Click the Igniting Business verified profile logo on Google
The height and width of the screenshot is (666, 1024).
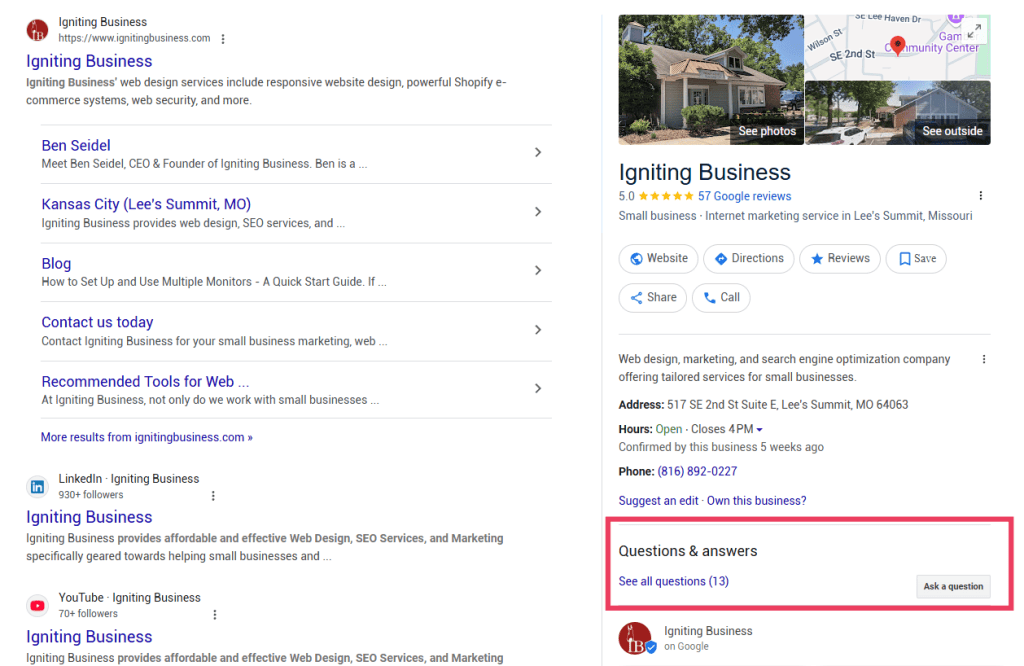[637, 638]
